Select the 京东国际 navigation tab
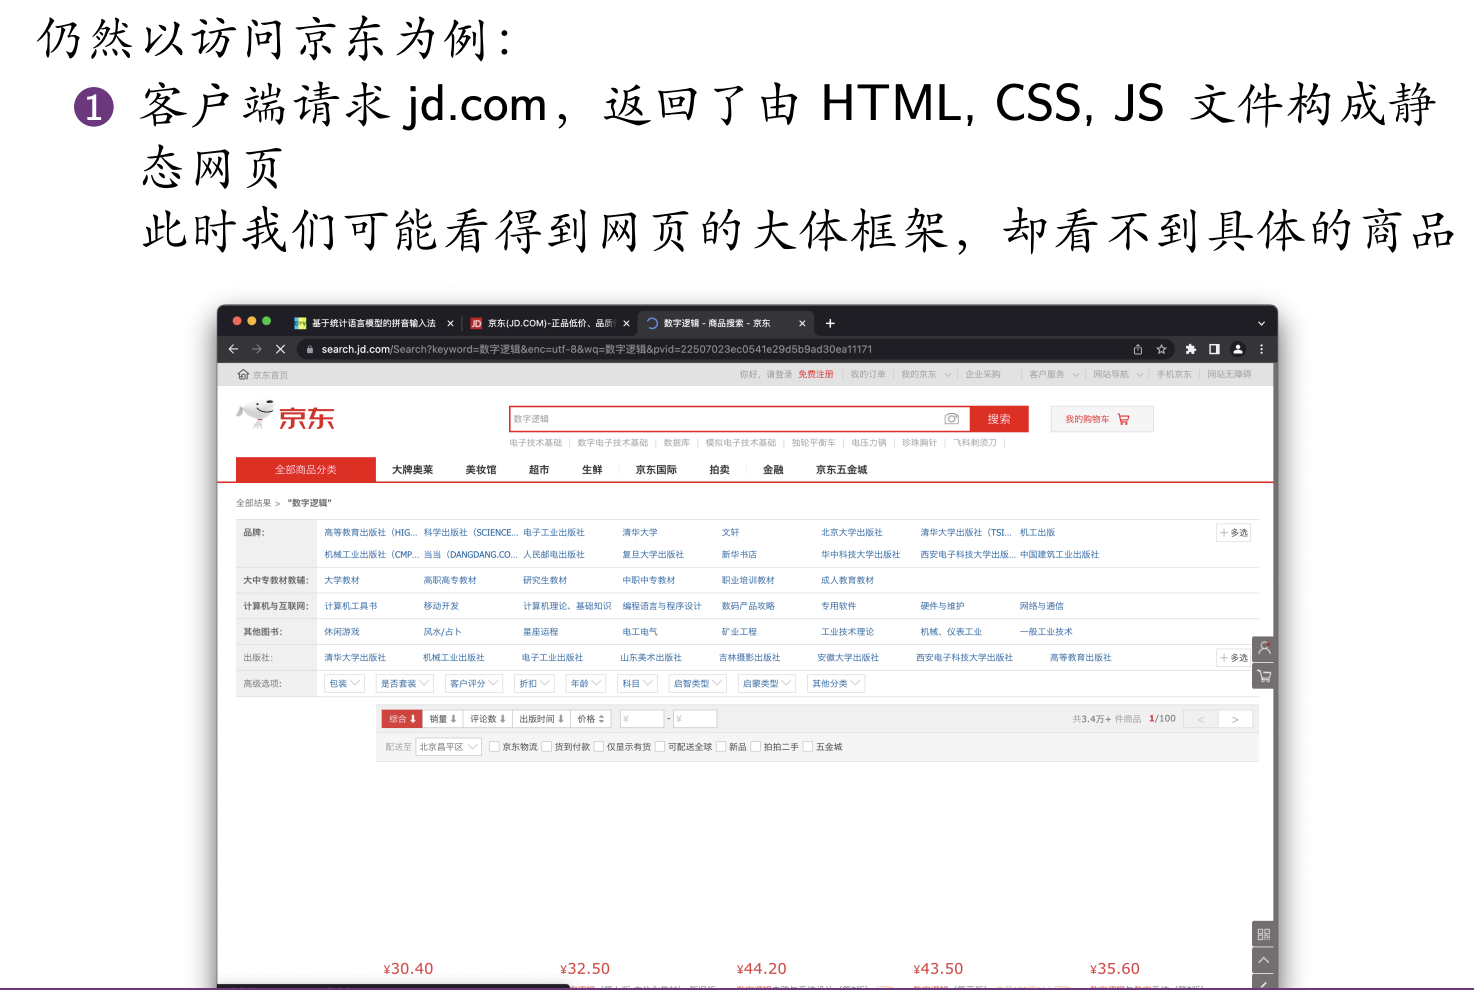The width and height of the screenshot is (1474, 990). point(655,469)
